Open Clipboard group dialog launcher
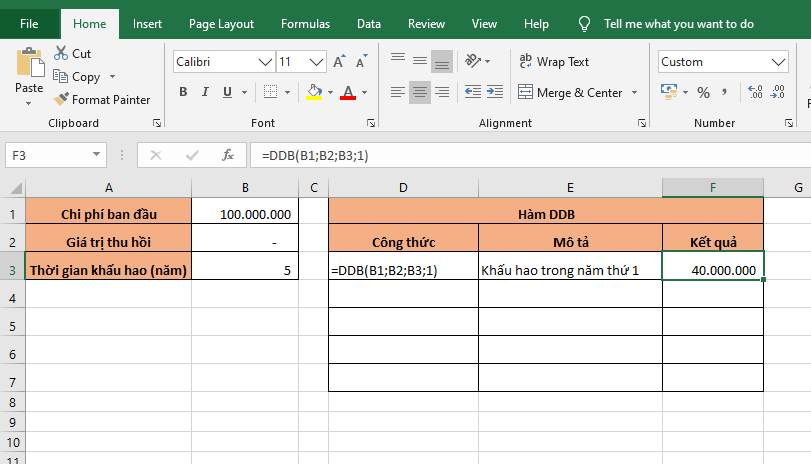The image size is (811, 464). [157, 123]
